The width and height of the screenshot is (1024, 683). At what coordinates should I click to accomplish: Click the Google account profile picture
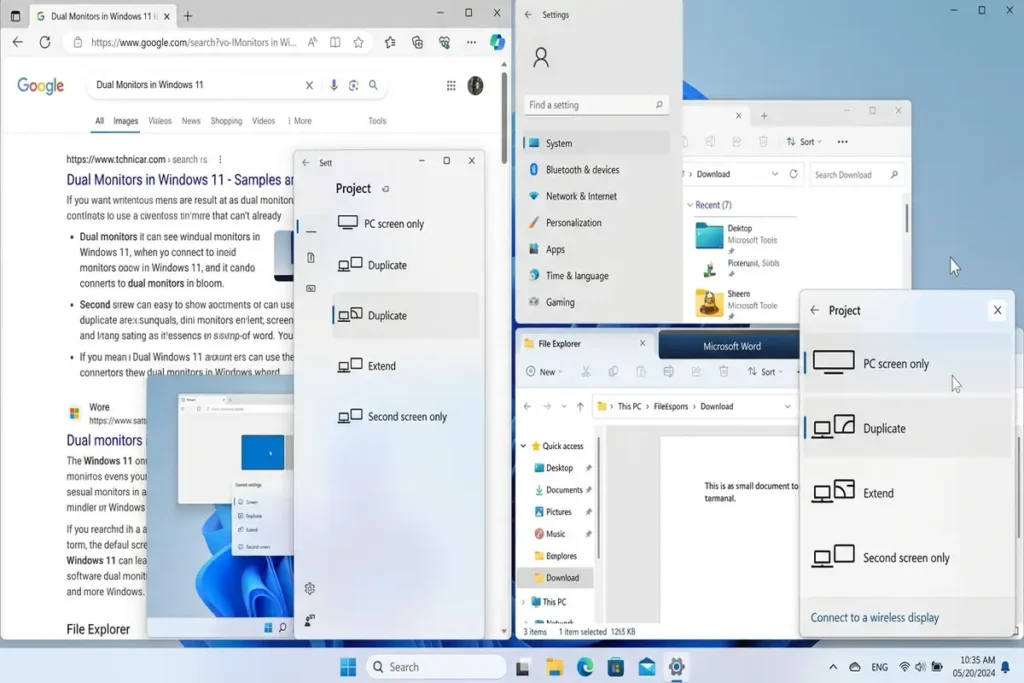(x=475, y=86)
